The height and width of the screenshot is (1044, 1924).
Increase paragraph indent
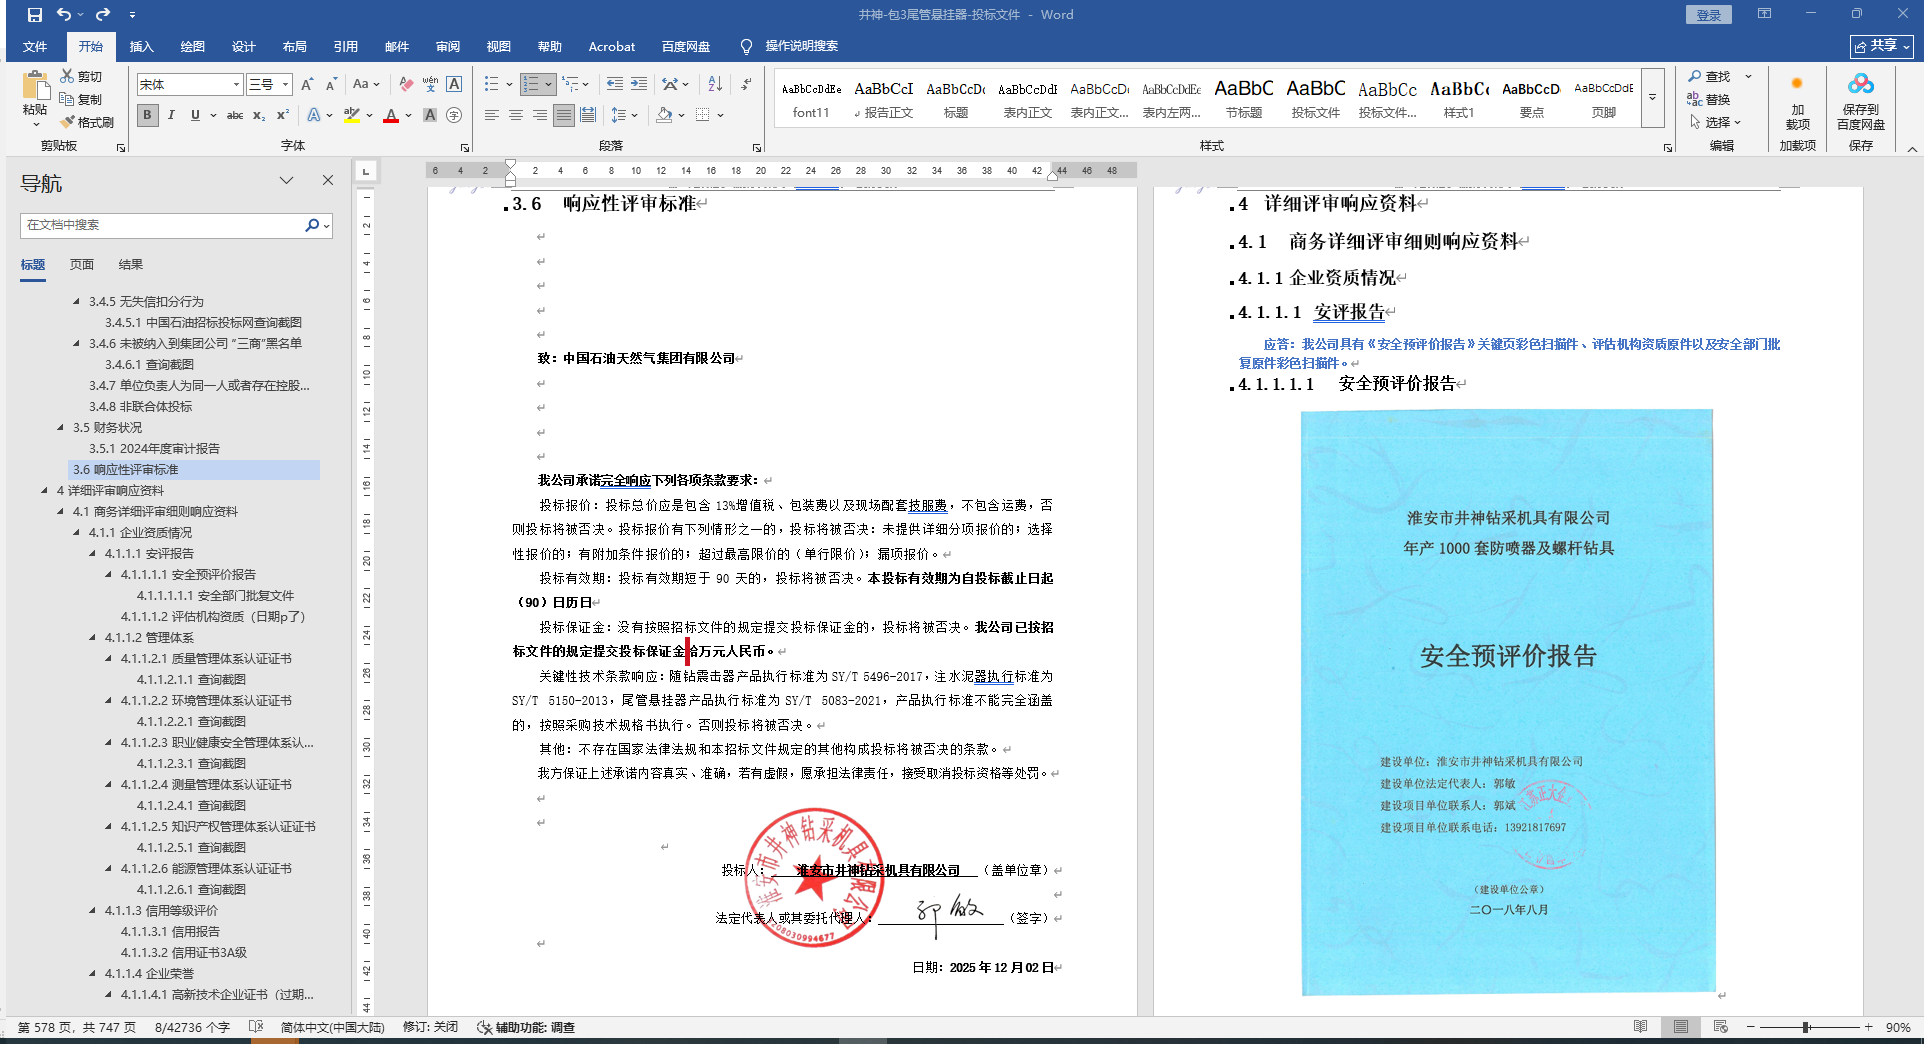(x=639, y=84)
